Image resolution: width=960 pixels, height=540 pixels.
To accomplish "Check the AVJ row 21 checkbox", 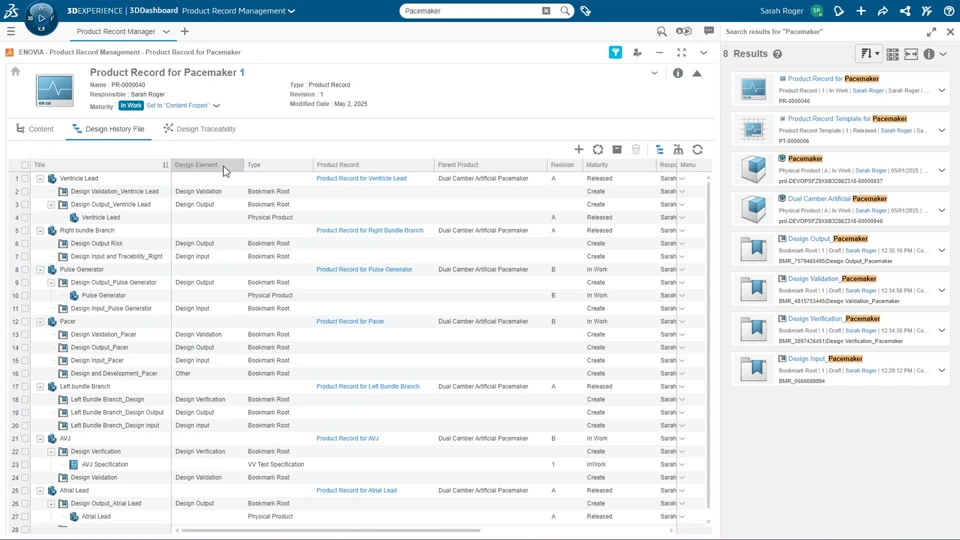I will [25, 438].
